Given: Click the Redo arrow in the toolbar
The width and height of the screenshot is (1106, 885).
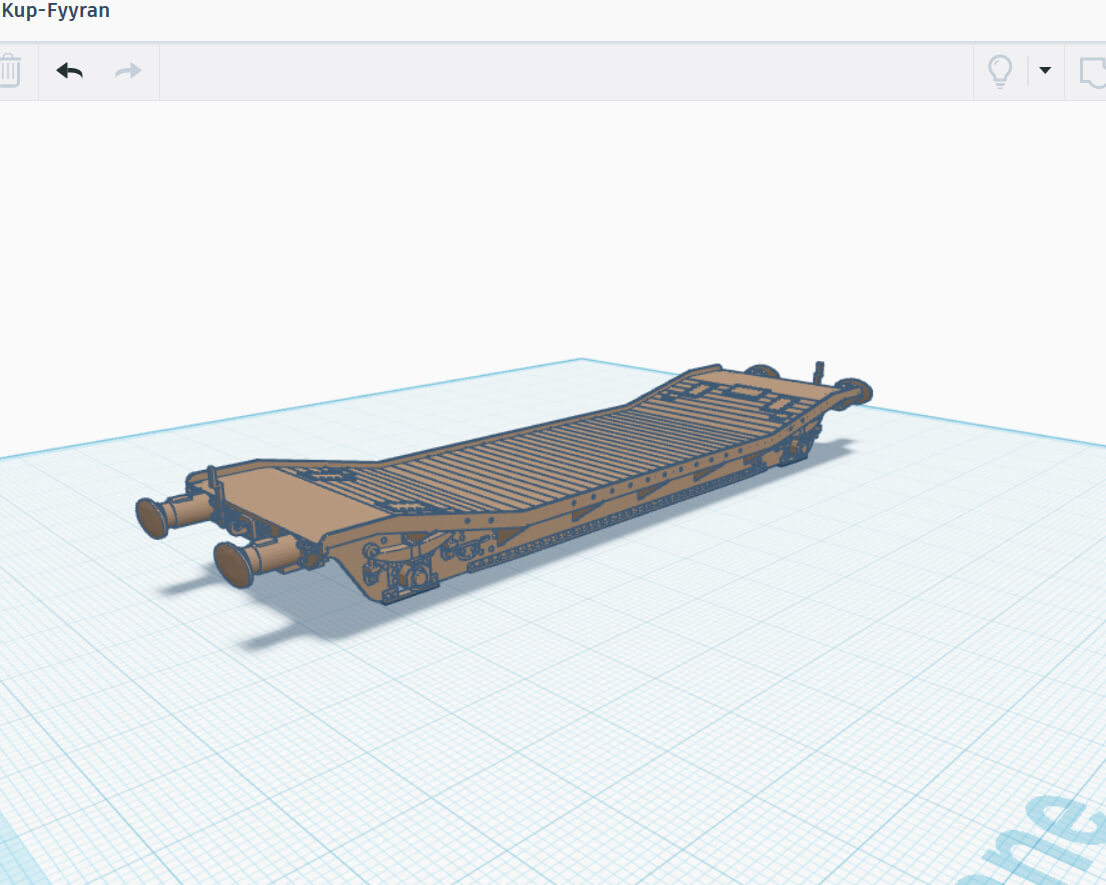Looking at the screenshot, I should (x=128, y=71).
